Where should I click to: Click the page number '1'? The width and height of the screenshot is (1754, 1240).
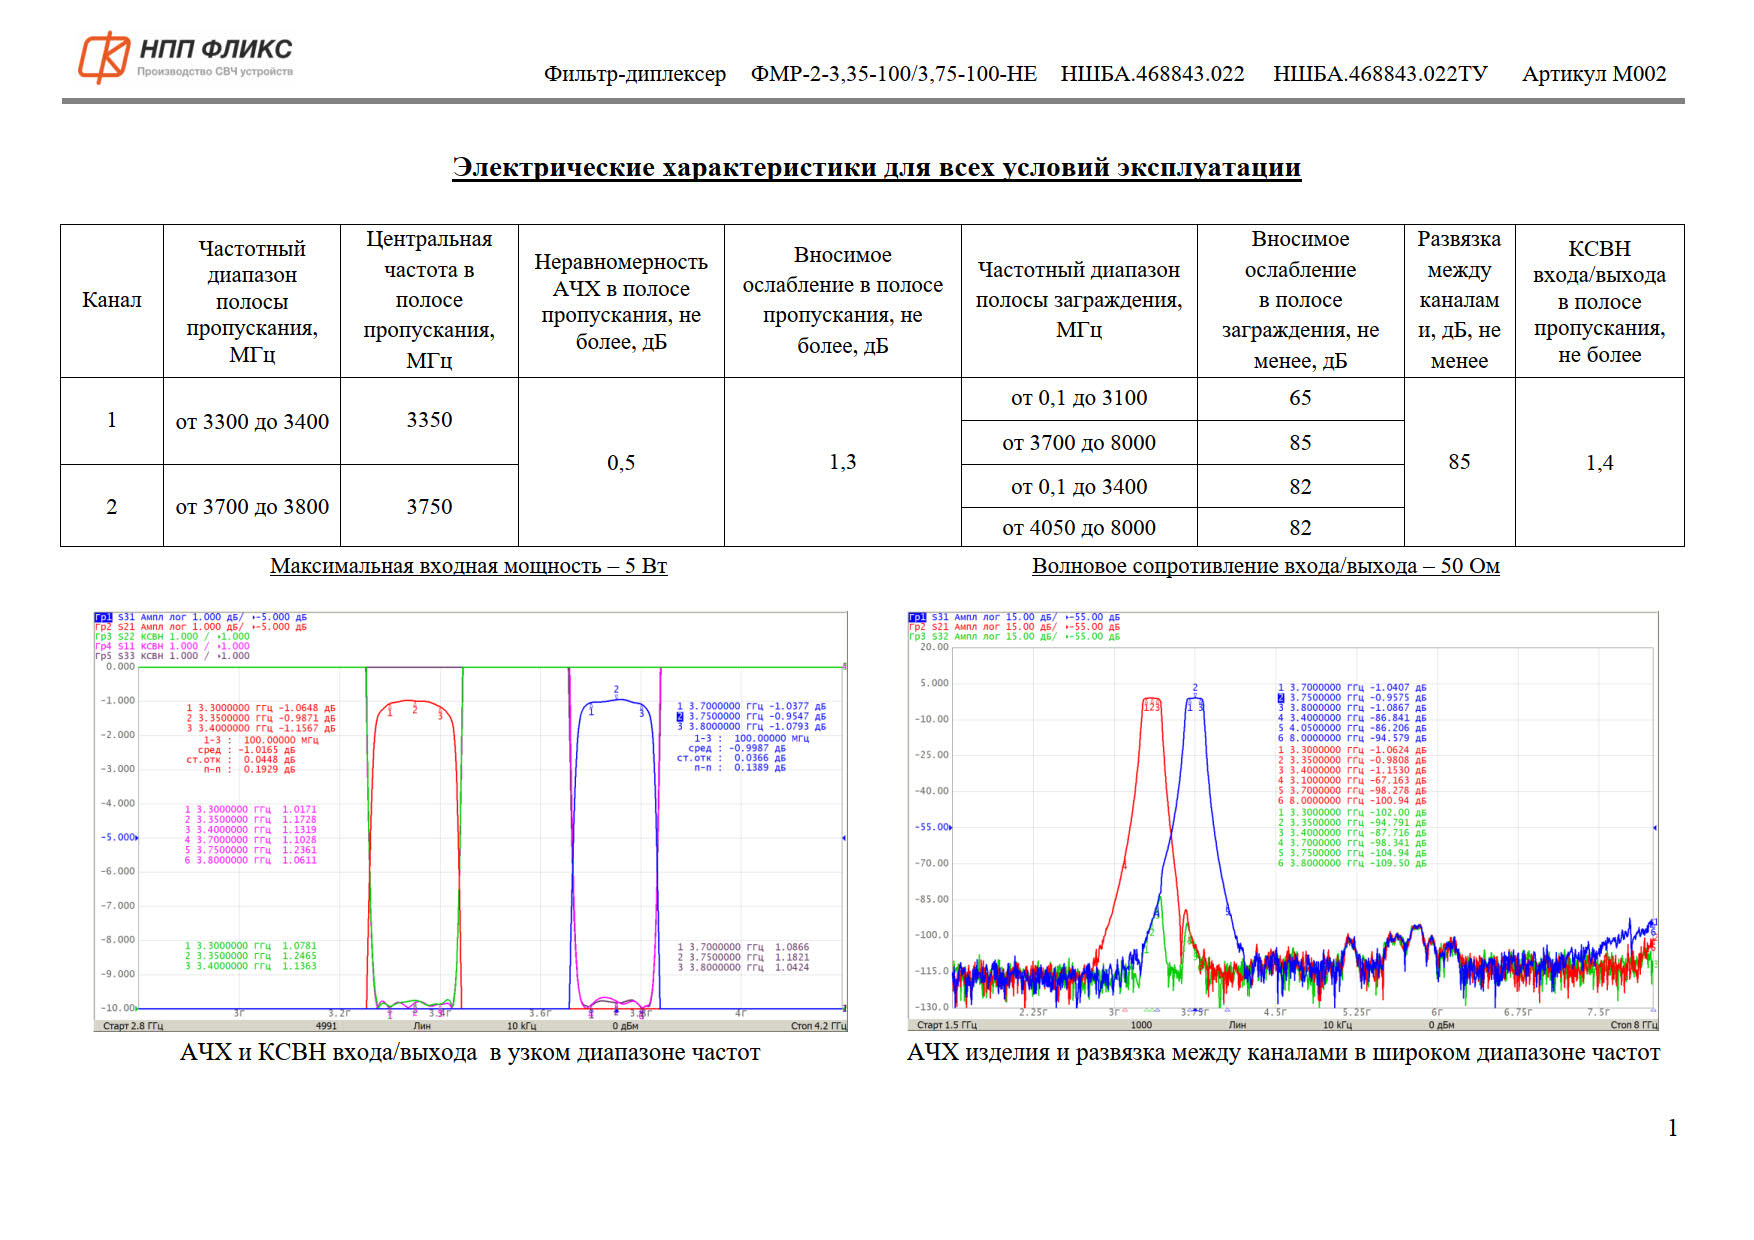[1673, 1128]
